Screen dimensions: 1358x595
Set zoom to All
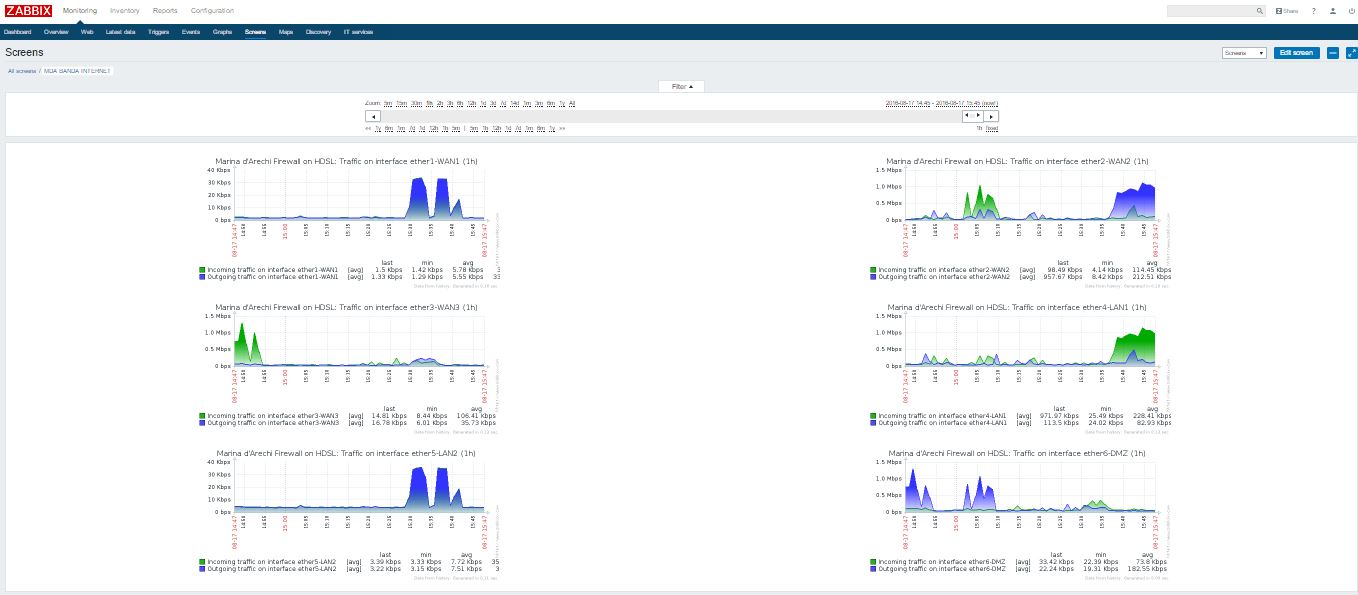[x=572, y=103]
